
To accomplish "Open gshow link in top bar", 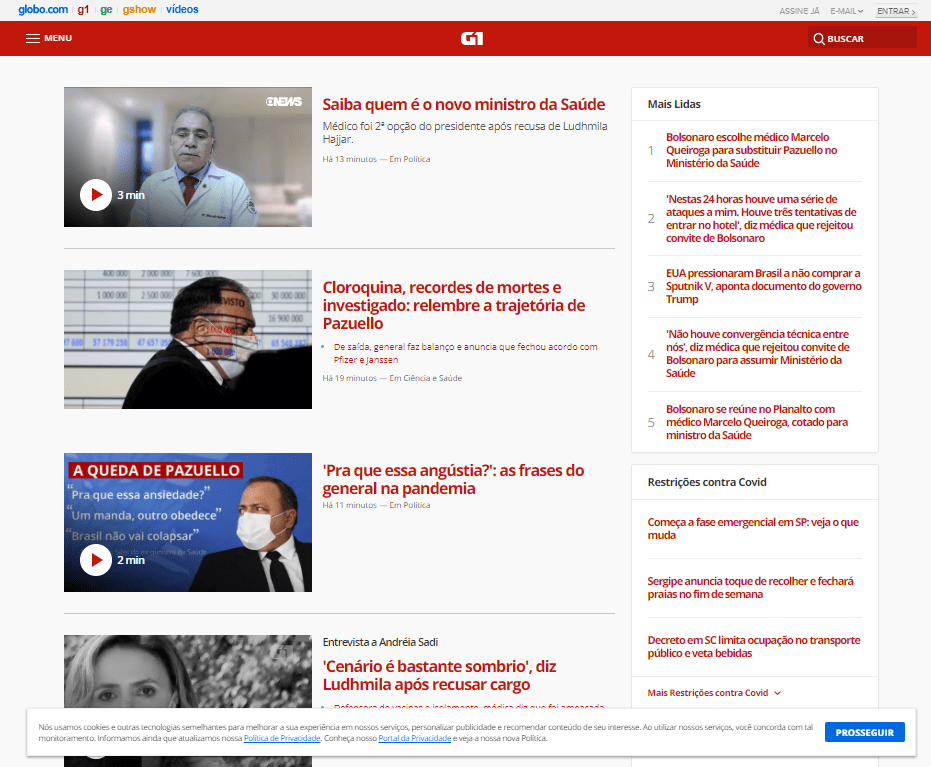I will (140, 9).
